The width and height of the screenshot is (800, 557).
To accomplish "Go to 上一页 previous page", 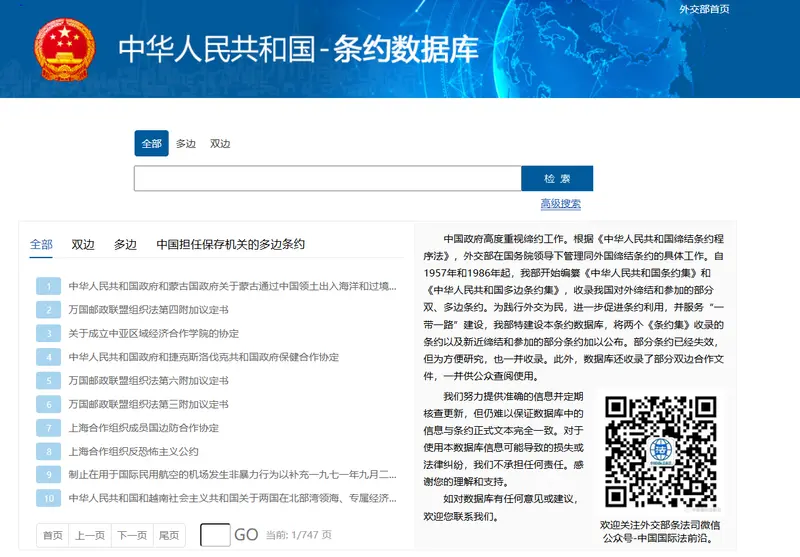I will tap(90, 535).
